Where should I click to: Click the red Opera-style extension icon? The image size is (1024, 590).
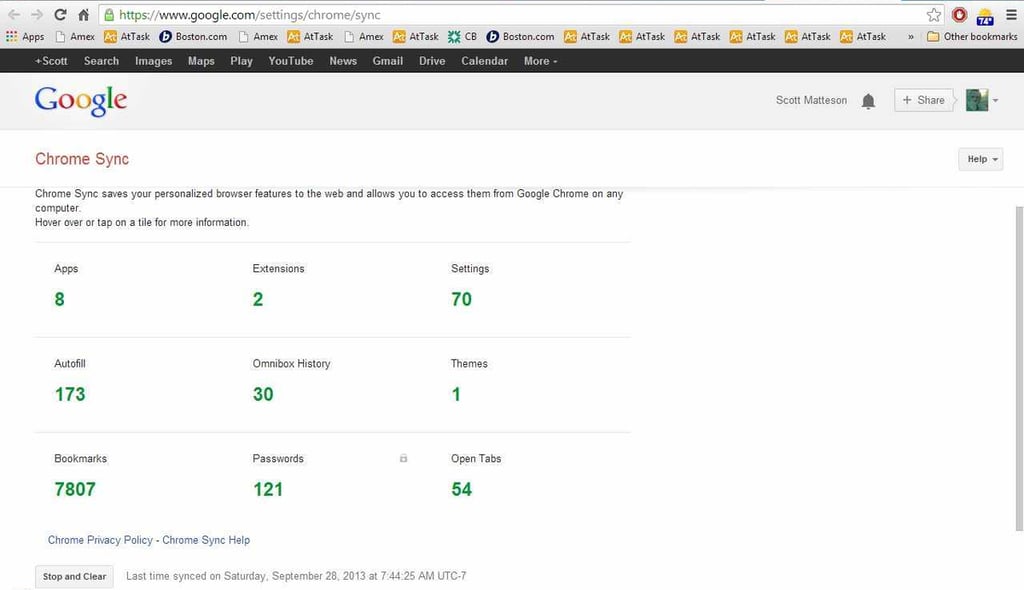pos(959,14)
